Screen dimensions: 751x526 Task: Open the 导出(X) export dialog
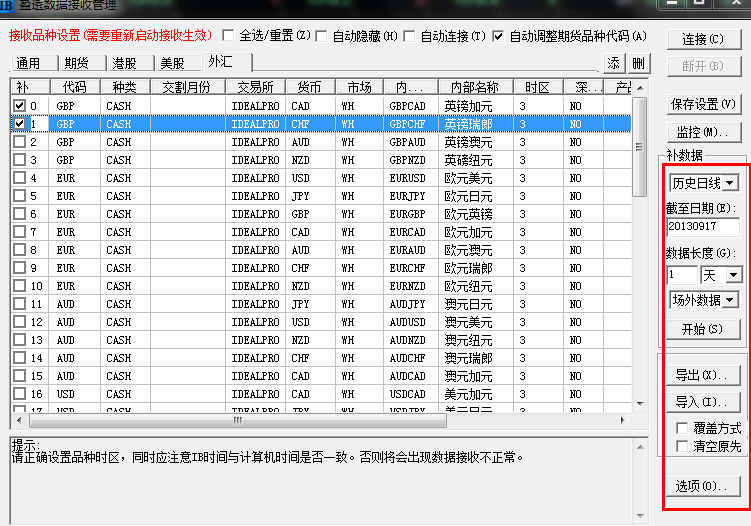[702, 375]
